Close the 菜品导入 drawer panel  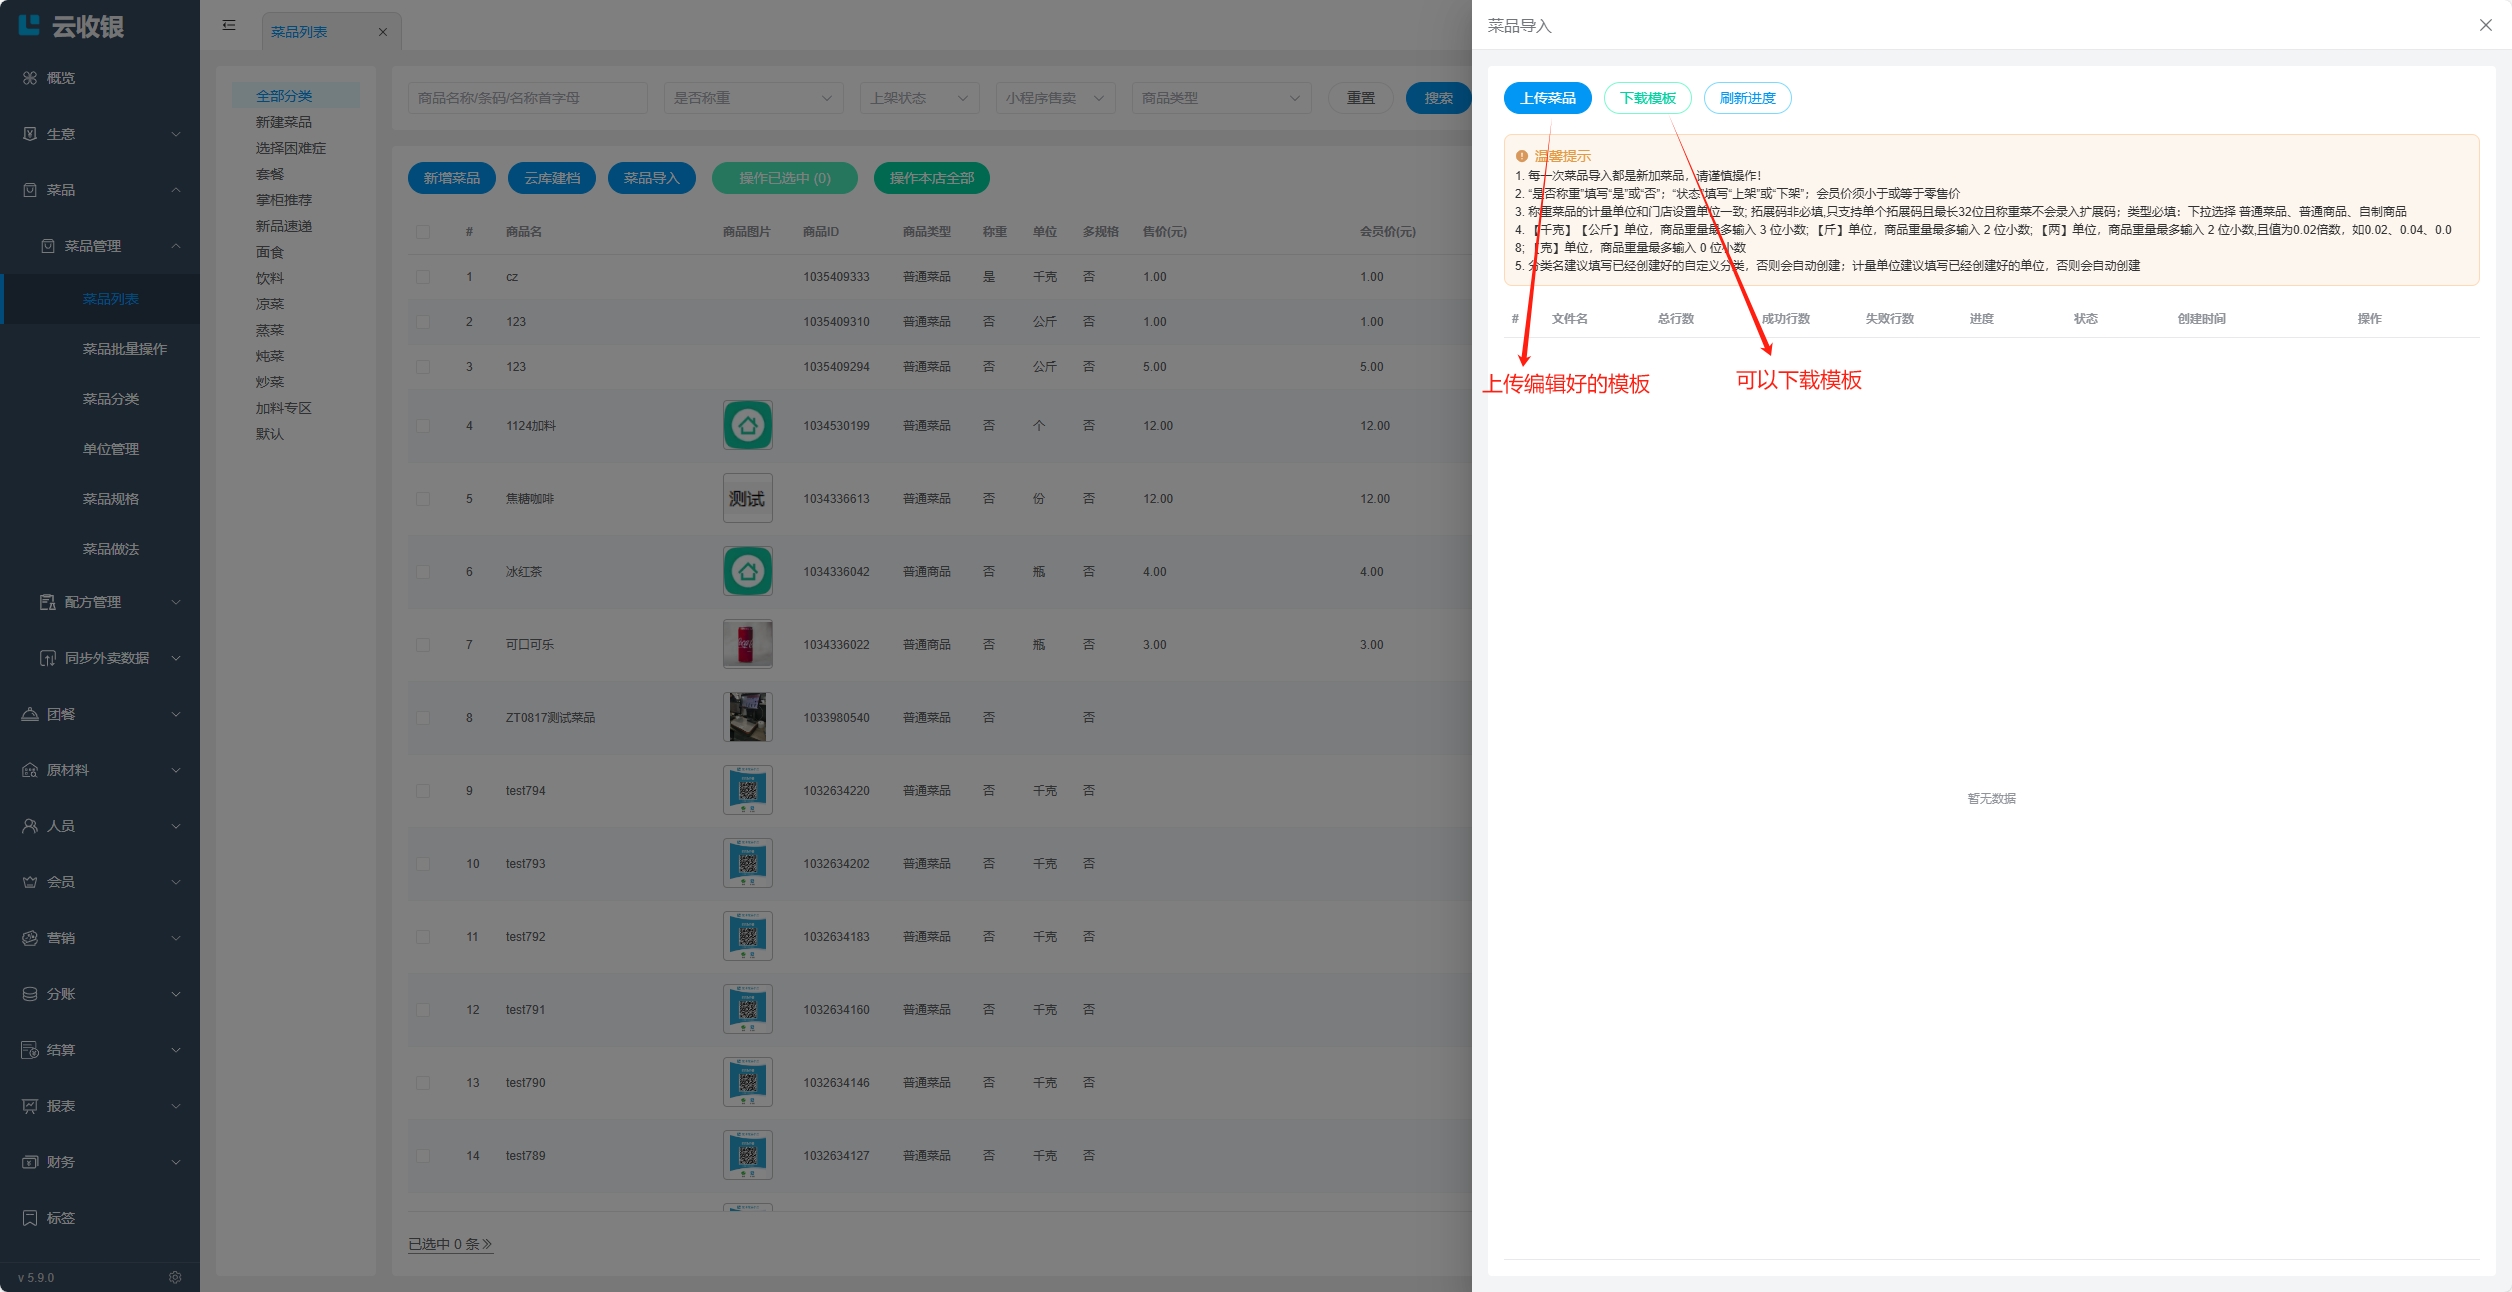click(x=2485, y=25)
